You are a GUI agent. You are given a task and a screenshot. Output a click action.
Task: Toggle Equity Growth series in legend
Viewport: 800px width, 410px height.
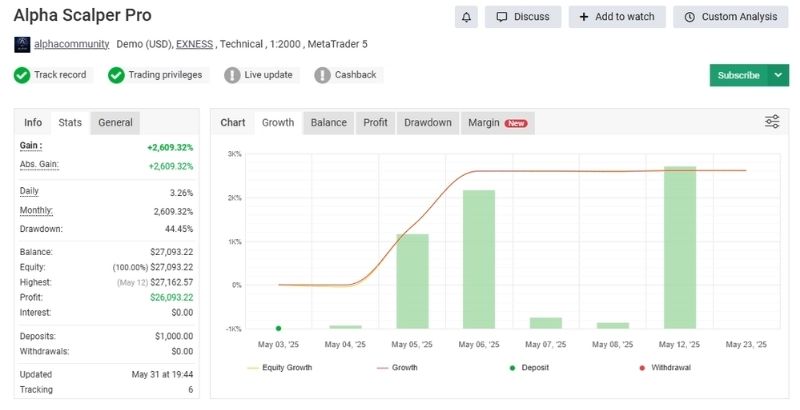click(279, 368)
